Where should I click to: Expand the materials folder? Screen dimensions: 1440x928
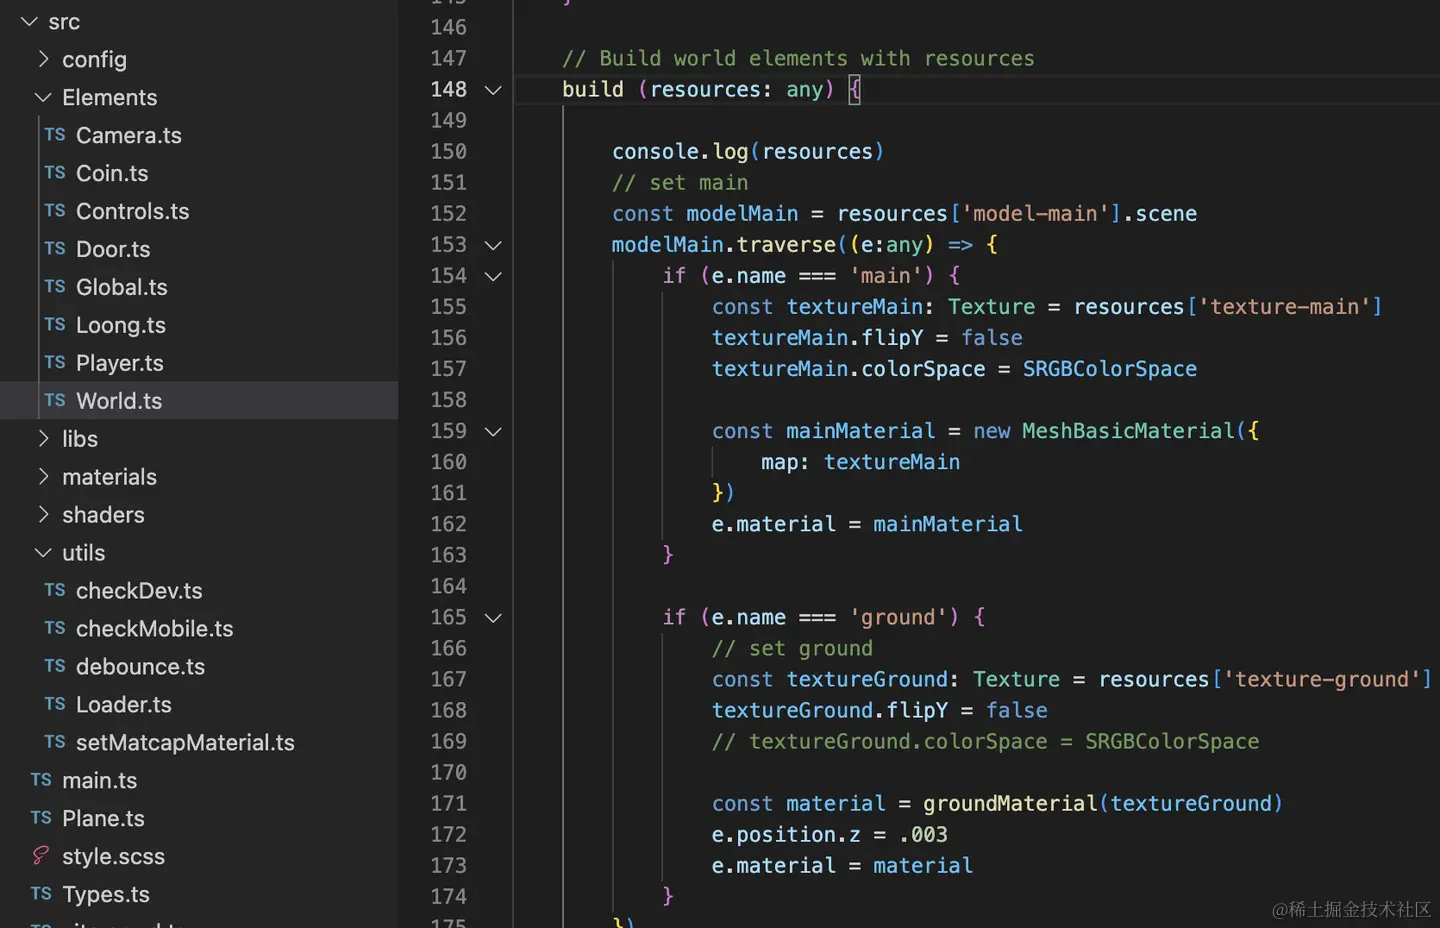(x=43, y=476)
